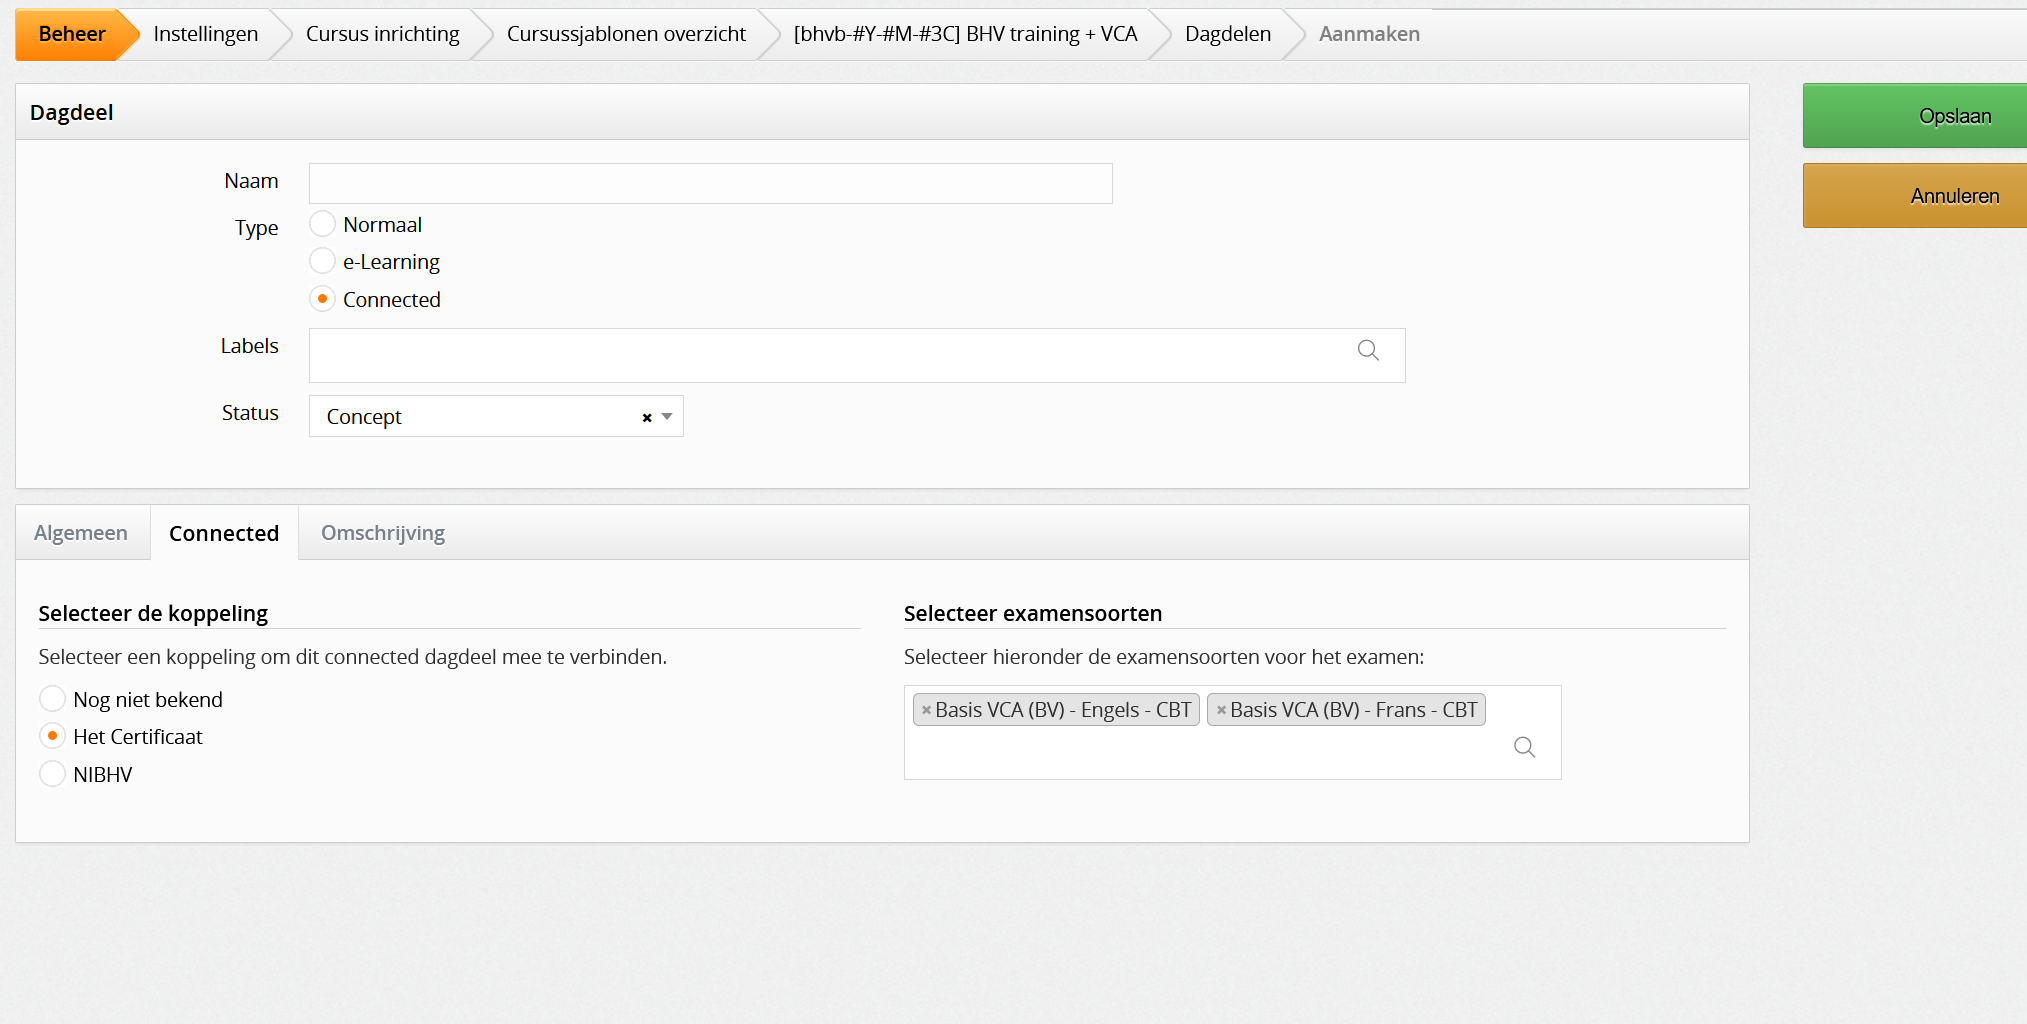Choose the Het Certificaat koppeling
Viewport: 2027px width, 1024px height.
tap(52, 736)
